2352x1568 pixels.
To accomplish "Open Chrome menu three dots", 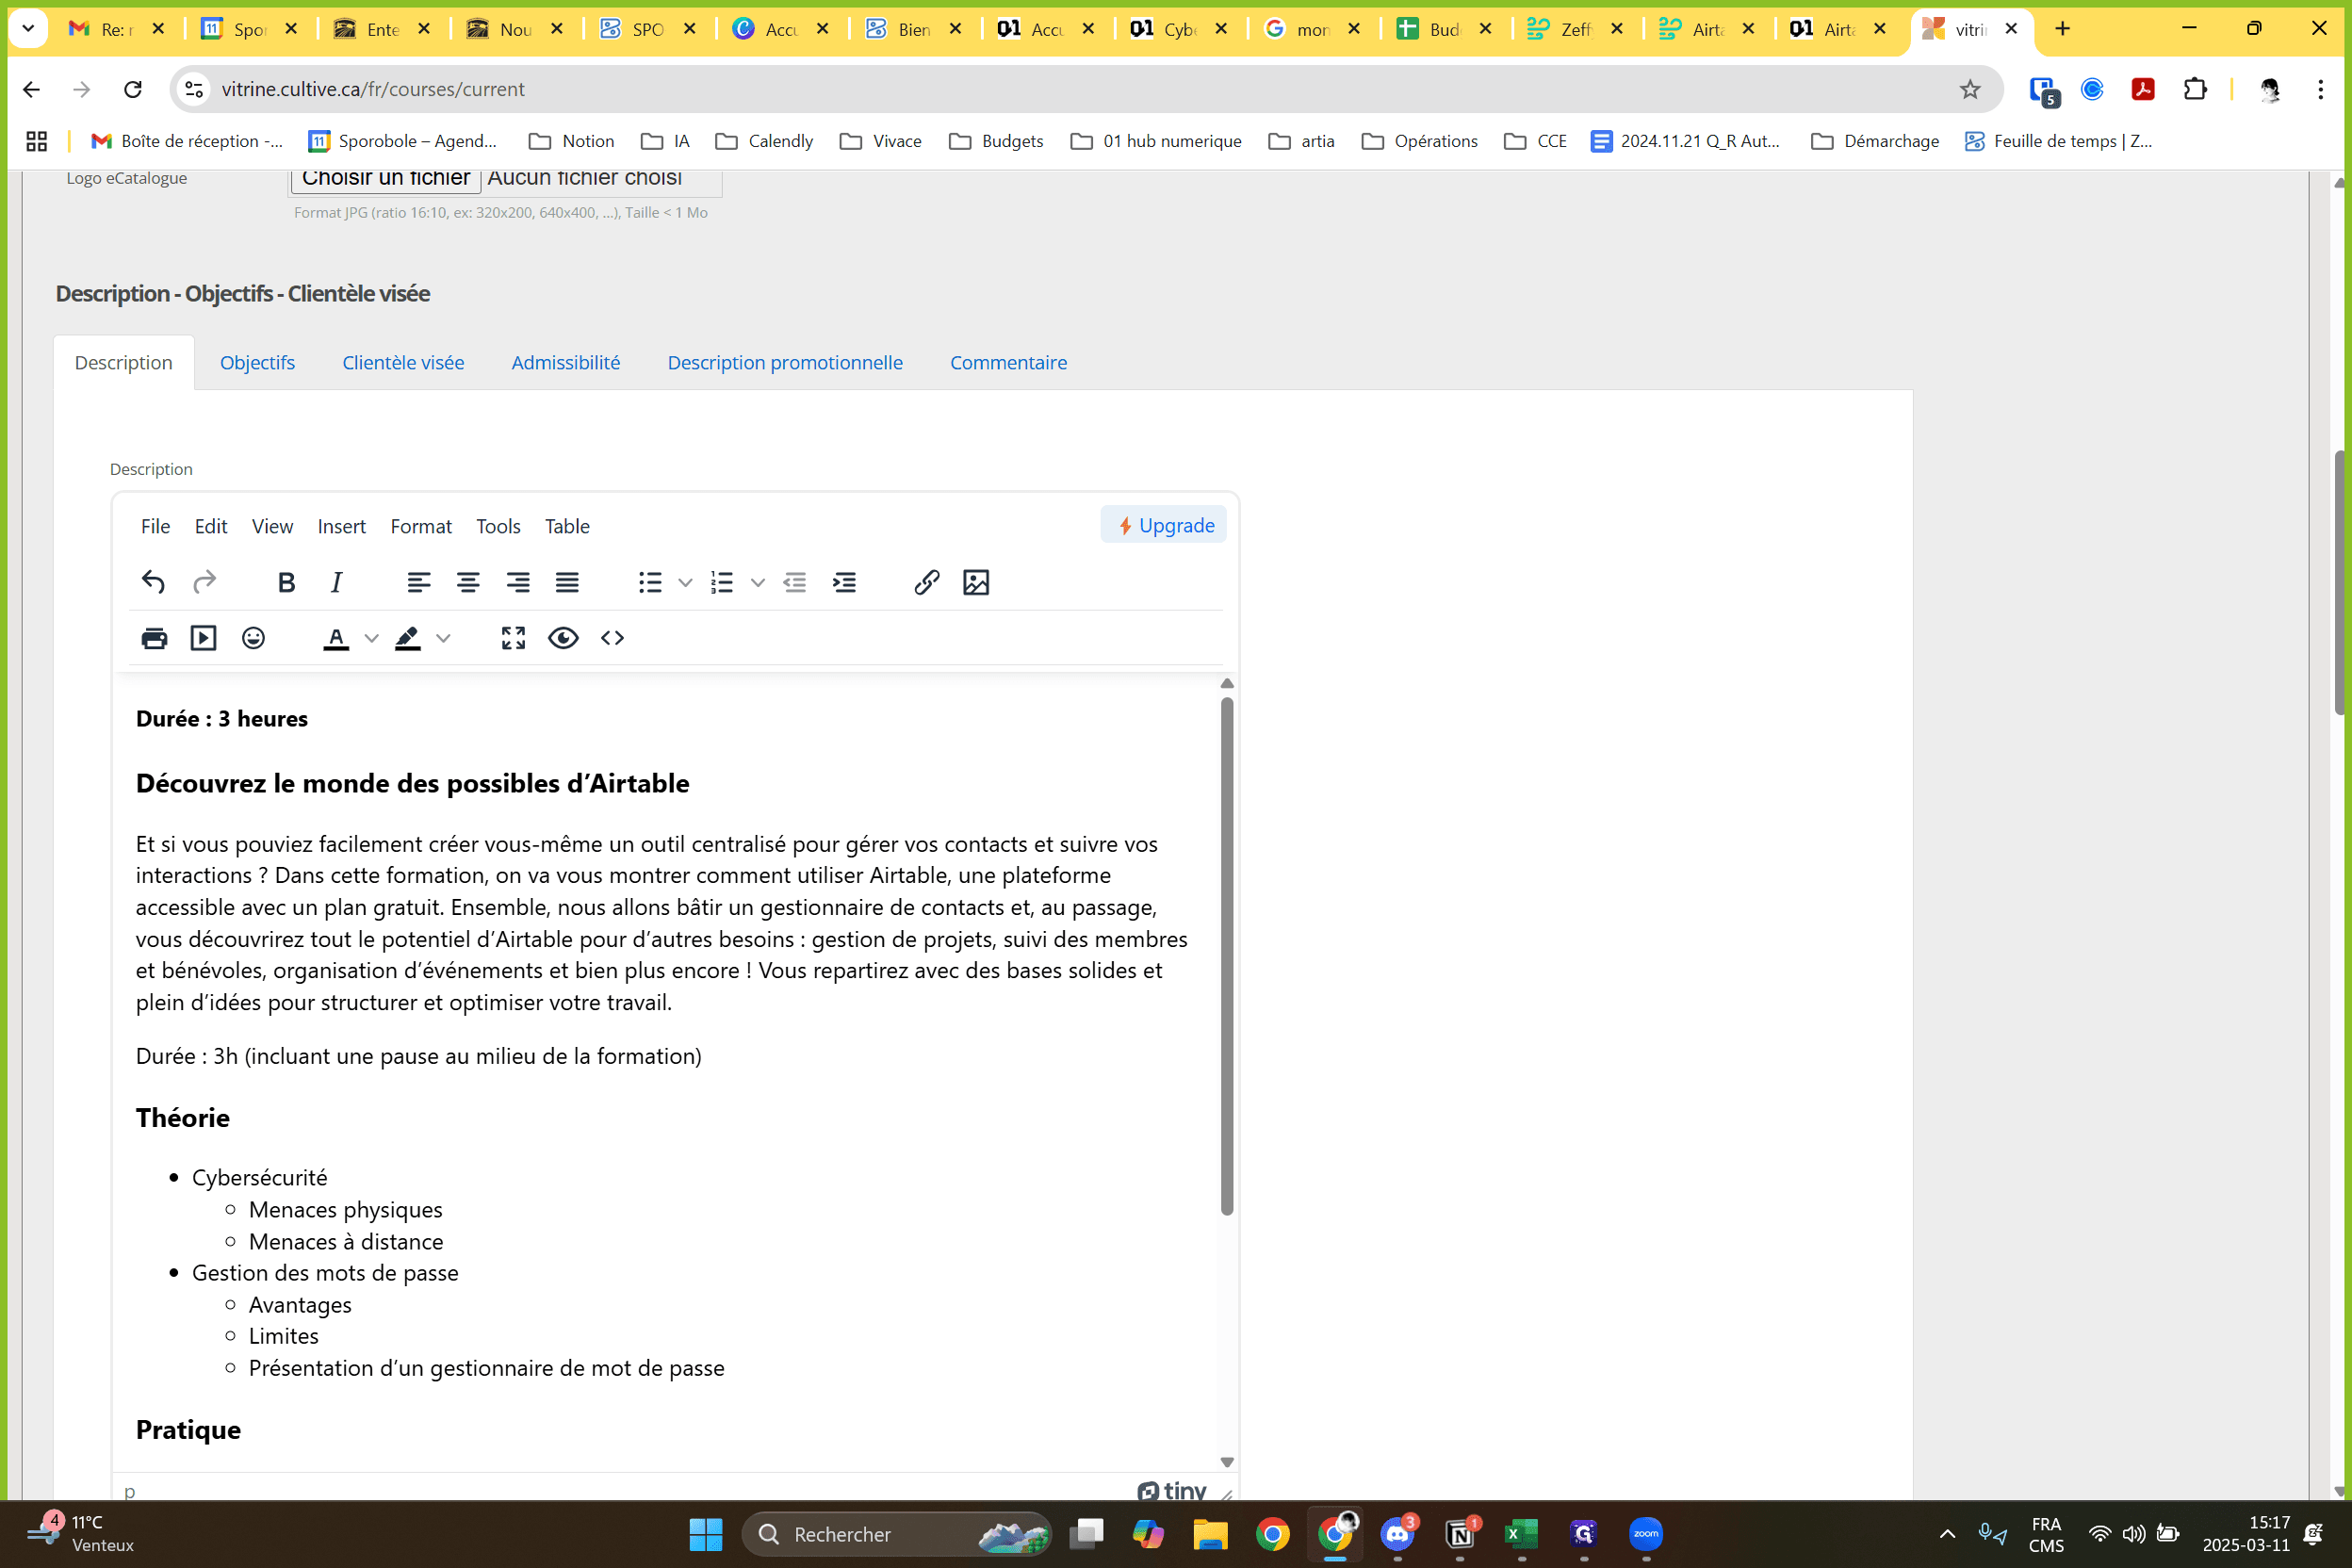I will [2321, 89].
